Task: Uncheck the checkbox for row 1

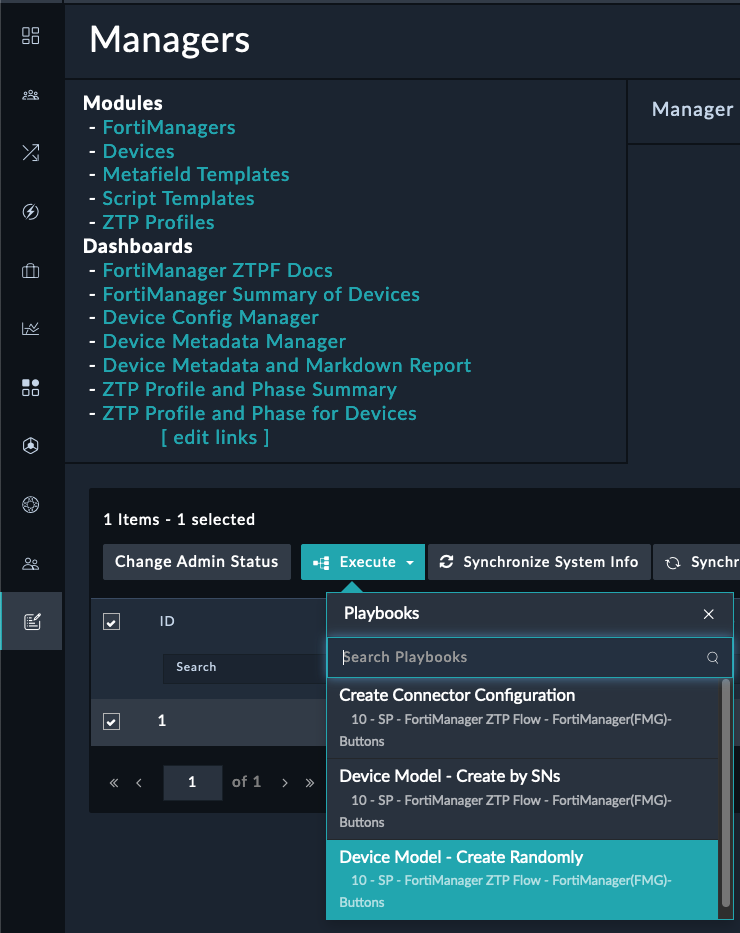Action: [x=111, y=722]
